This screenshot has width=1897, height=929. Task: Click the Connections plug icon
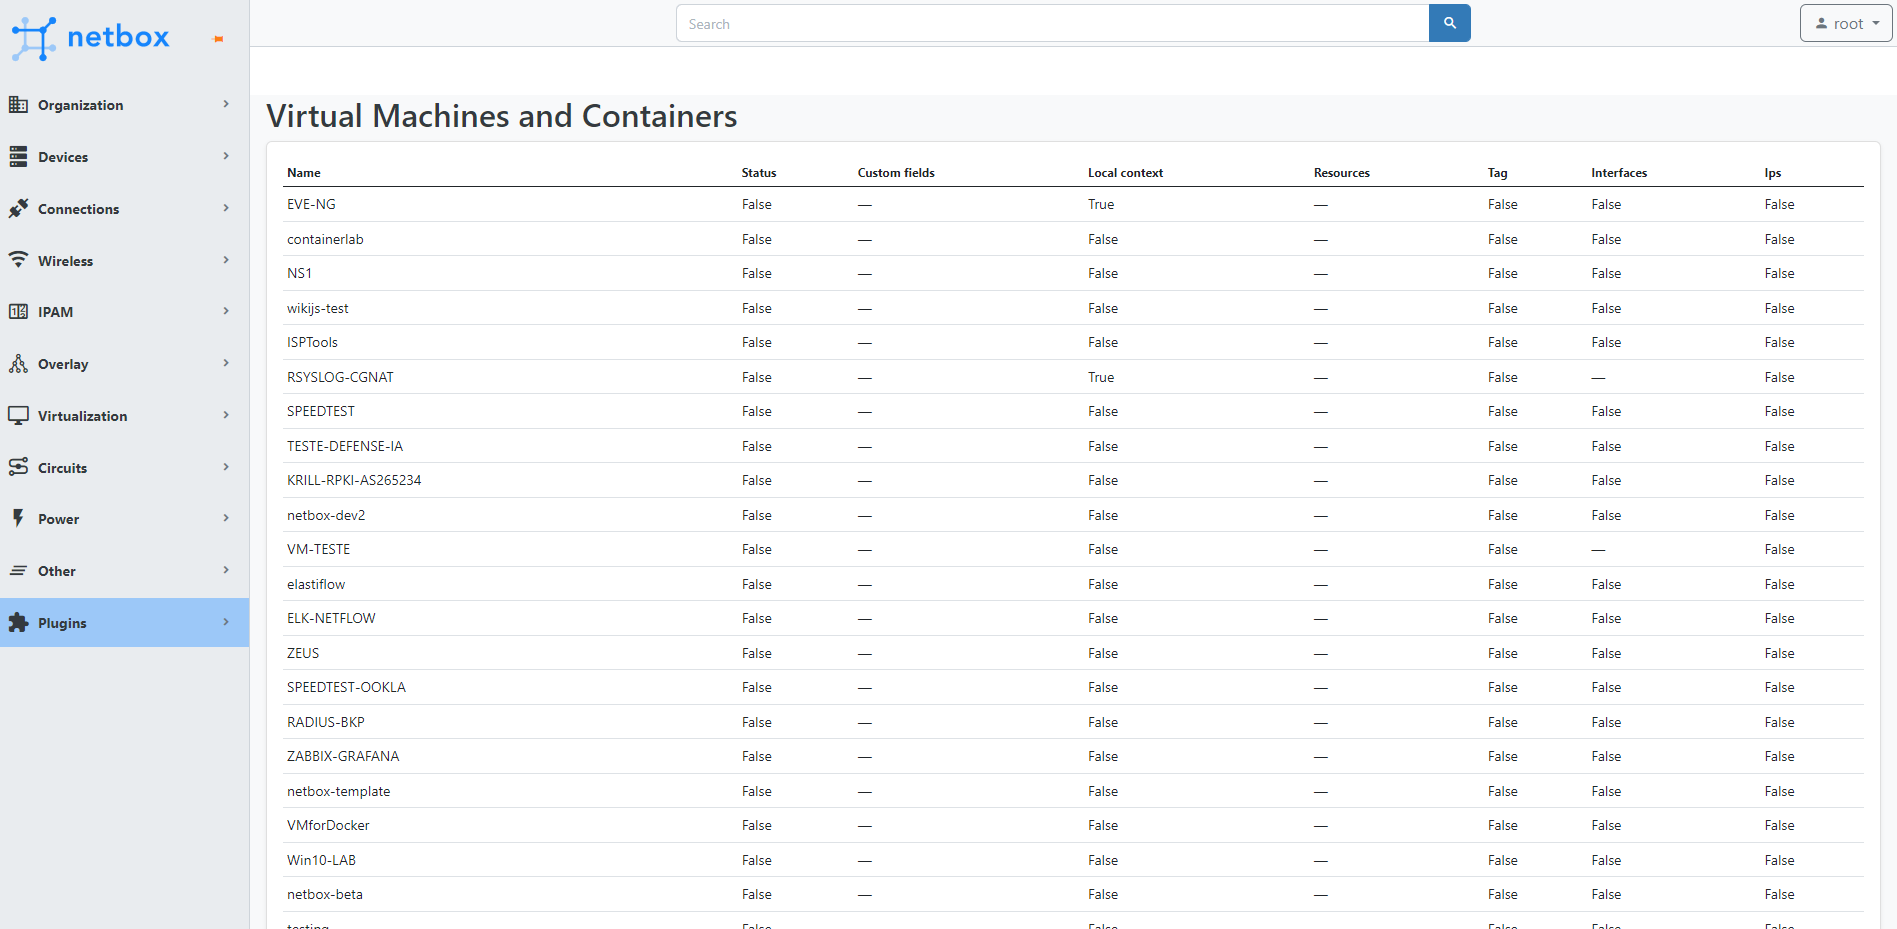pyautogui.click(x=18, y=208)
